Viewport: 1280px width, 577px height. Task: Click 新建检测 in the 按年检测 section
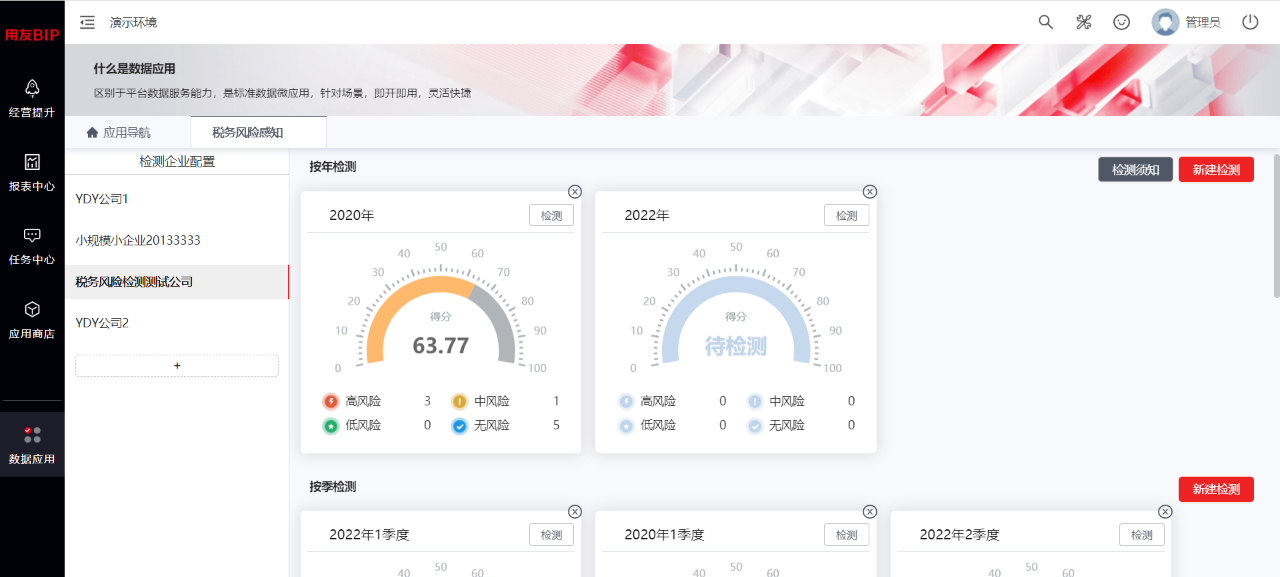point(1216,170)
